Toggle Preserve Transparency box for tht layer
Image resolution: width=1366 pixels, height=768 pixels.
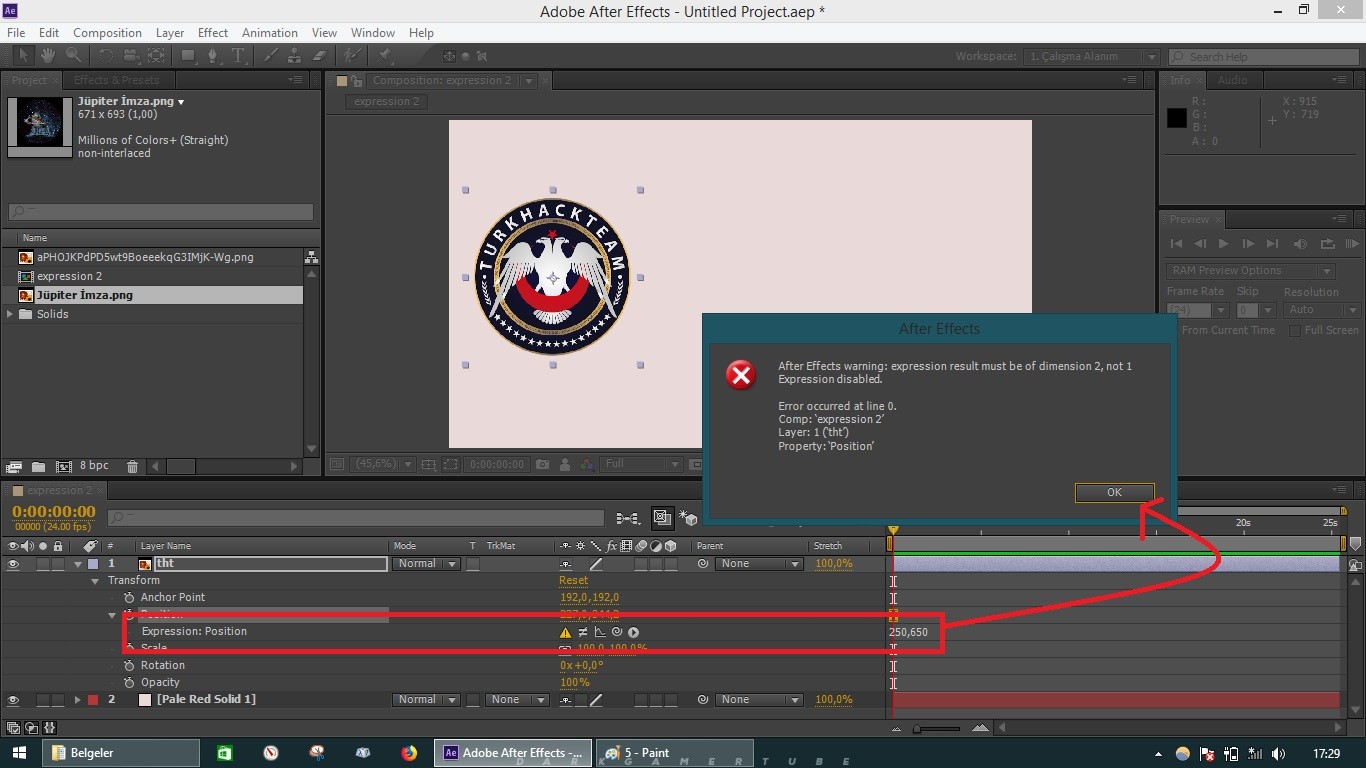coord(473,564)
